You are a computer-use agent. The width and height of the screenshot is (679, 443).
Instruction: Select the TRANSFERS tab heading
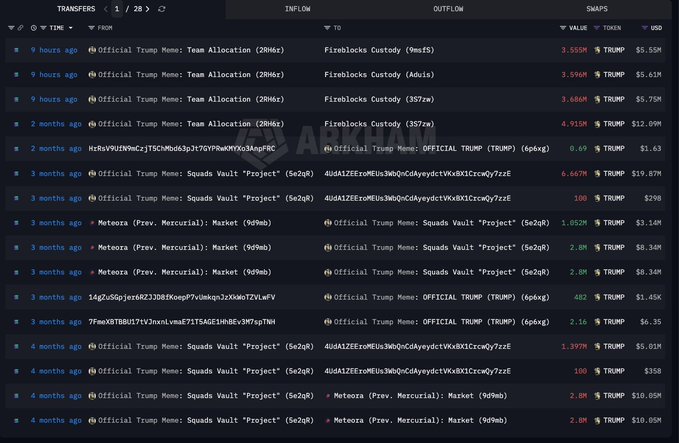click(76, 9)
